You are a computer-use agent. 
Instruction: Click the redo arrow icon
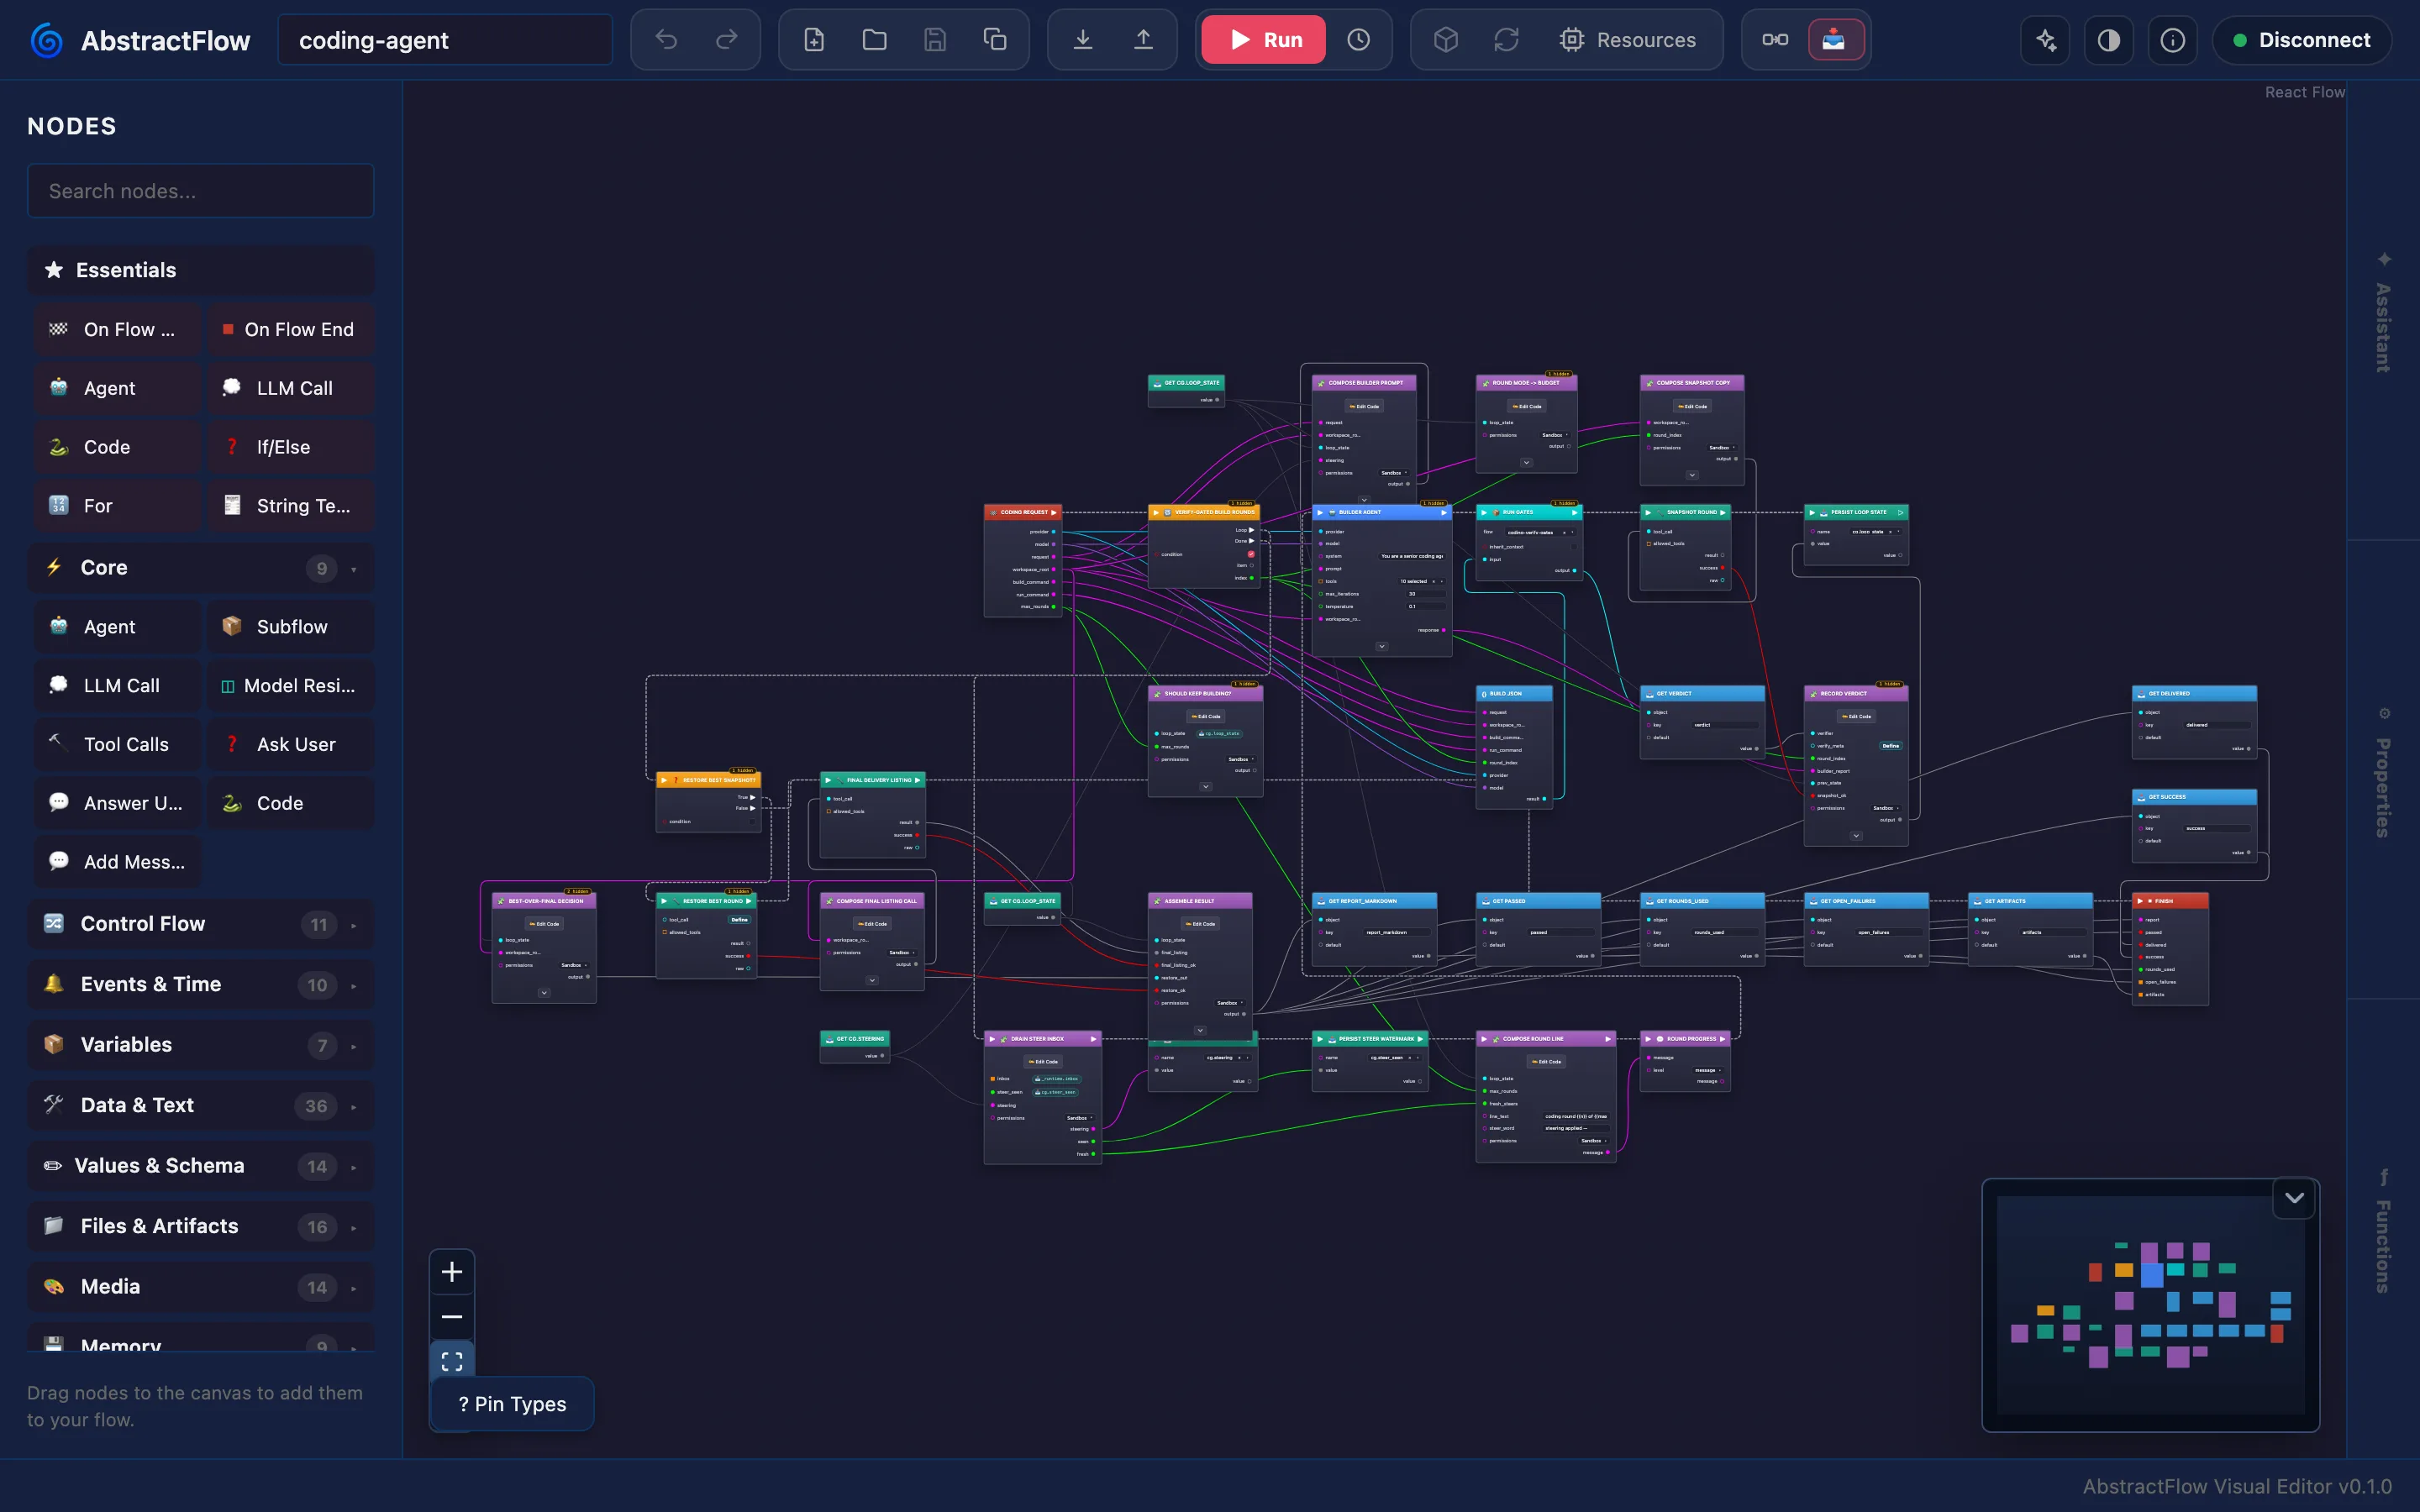pos(727,40)
